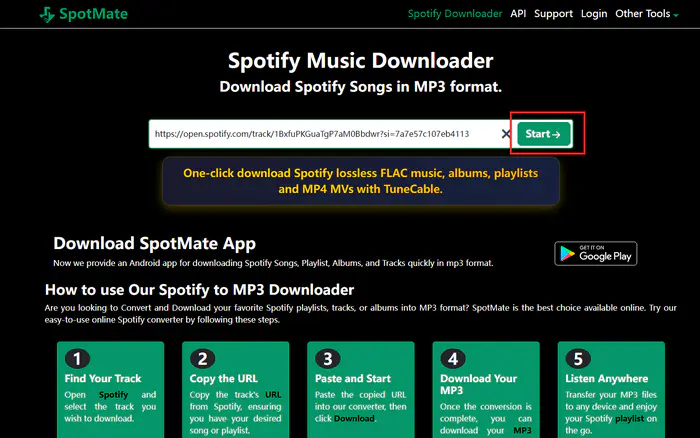Open the Spotify Downloader nav link
Screen dimensions: 700x438
(454, 14)
